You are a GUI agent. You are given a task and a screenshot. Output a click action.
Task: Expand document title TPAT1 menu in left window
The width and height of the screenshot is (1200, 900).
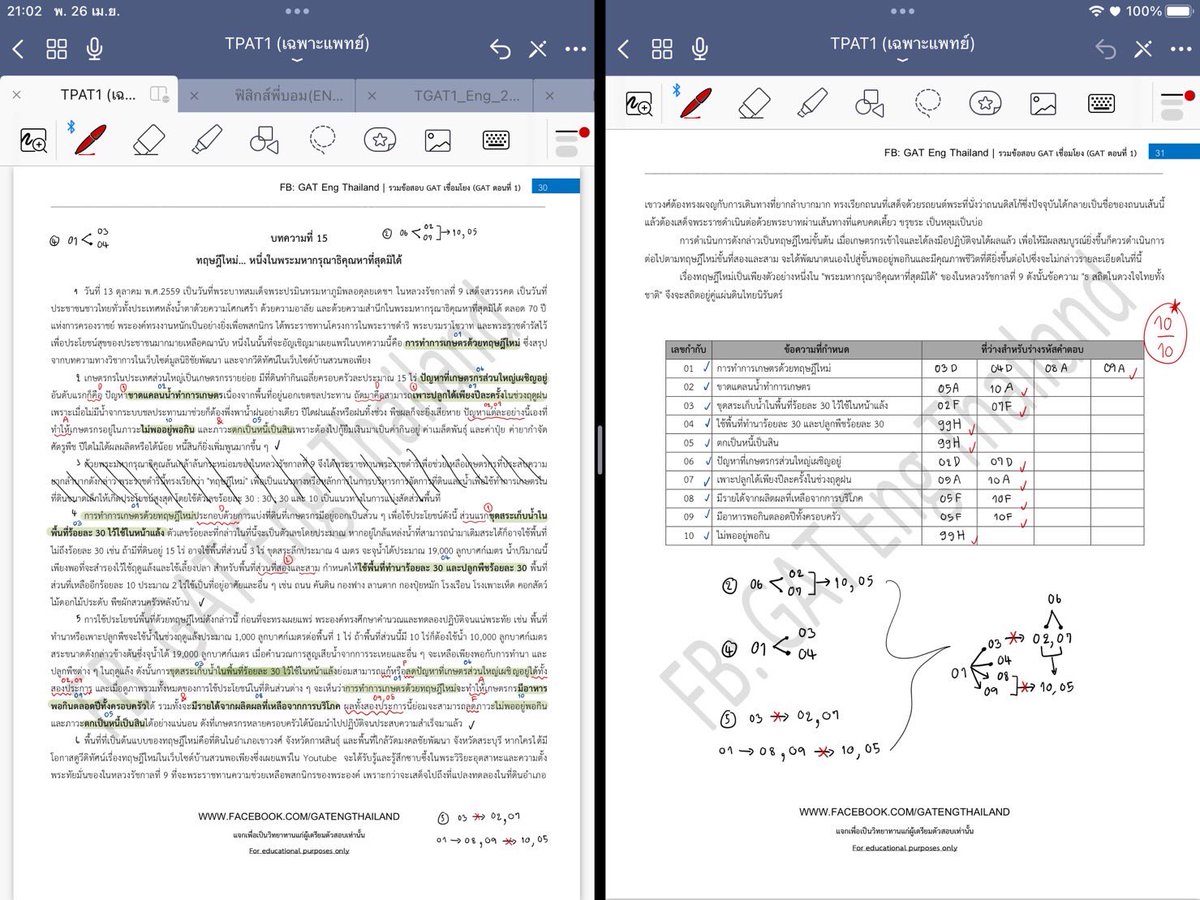click(x=297, y=60)
